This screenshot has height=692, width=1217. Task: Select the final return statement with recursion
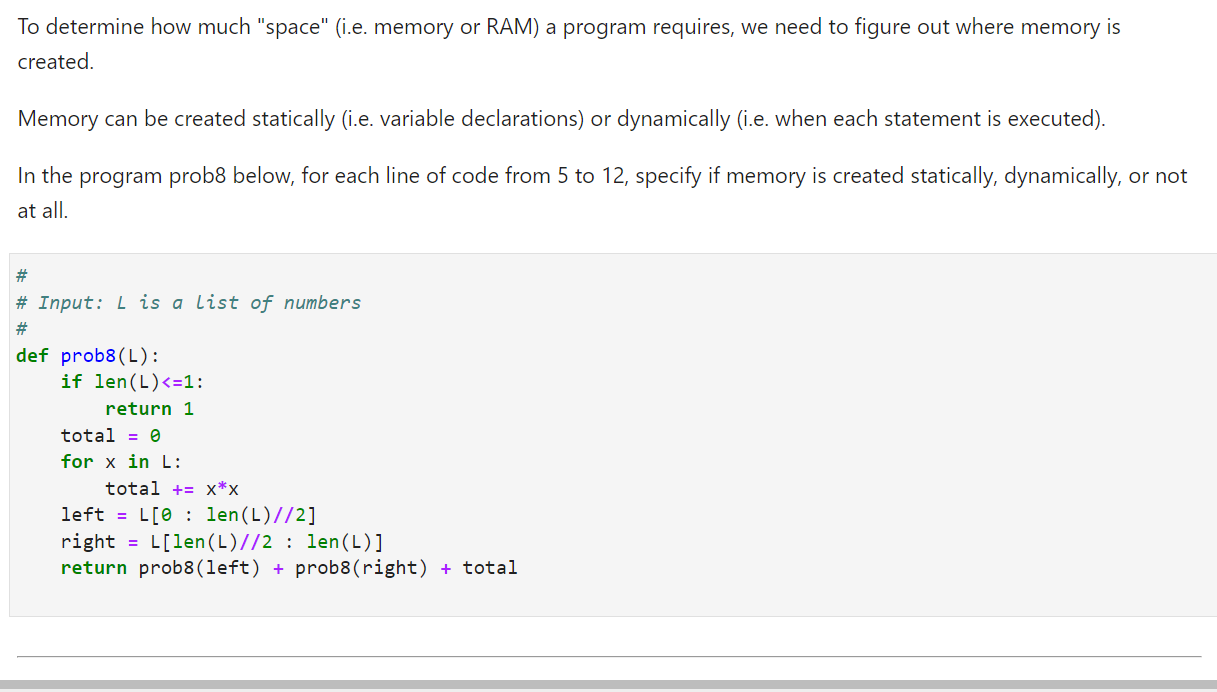[290, 567]
